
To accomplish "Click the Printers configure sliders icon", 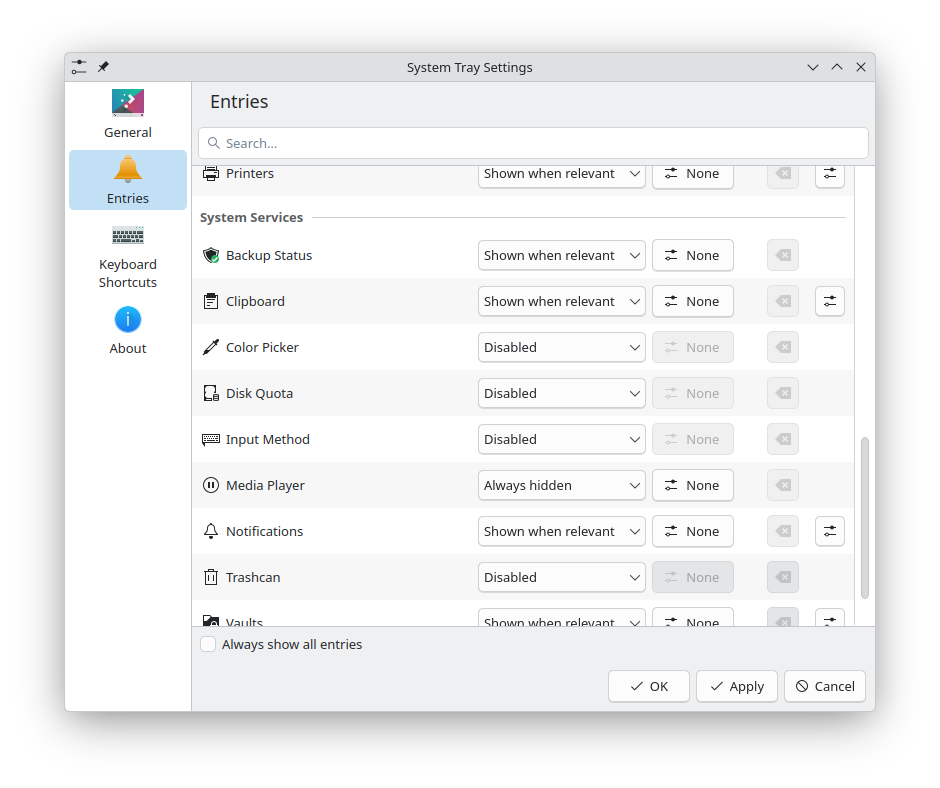I will 829,175.
